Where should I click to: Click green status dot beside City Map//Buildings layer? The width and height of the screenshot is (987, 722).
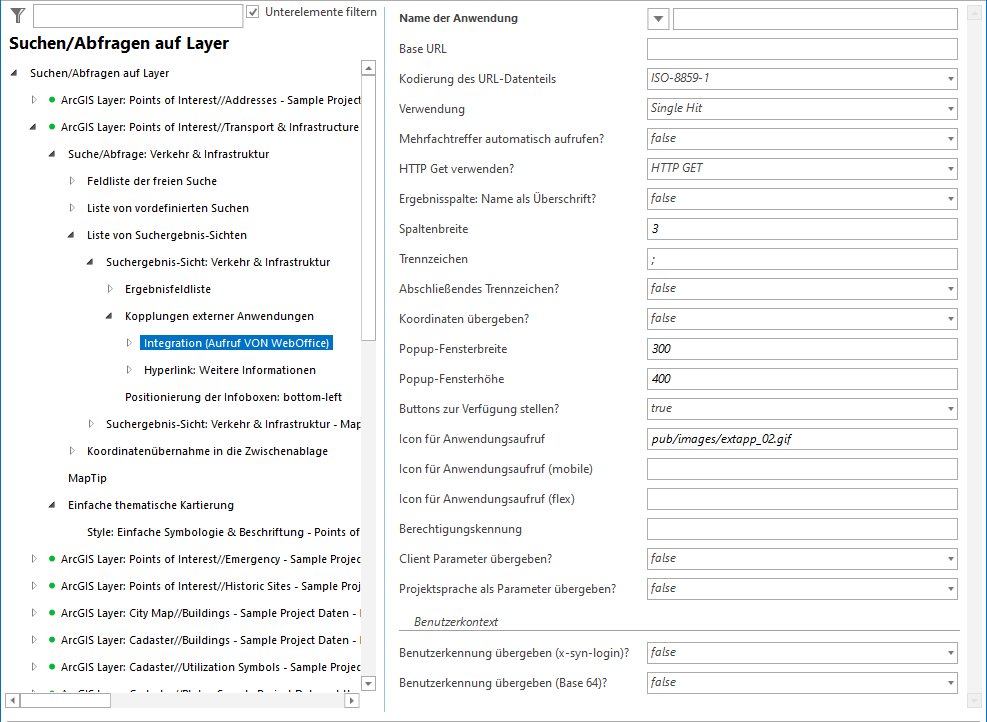click(50, 613)
